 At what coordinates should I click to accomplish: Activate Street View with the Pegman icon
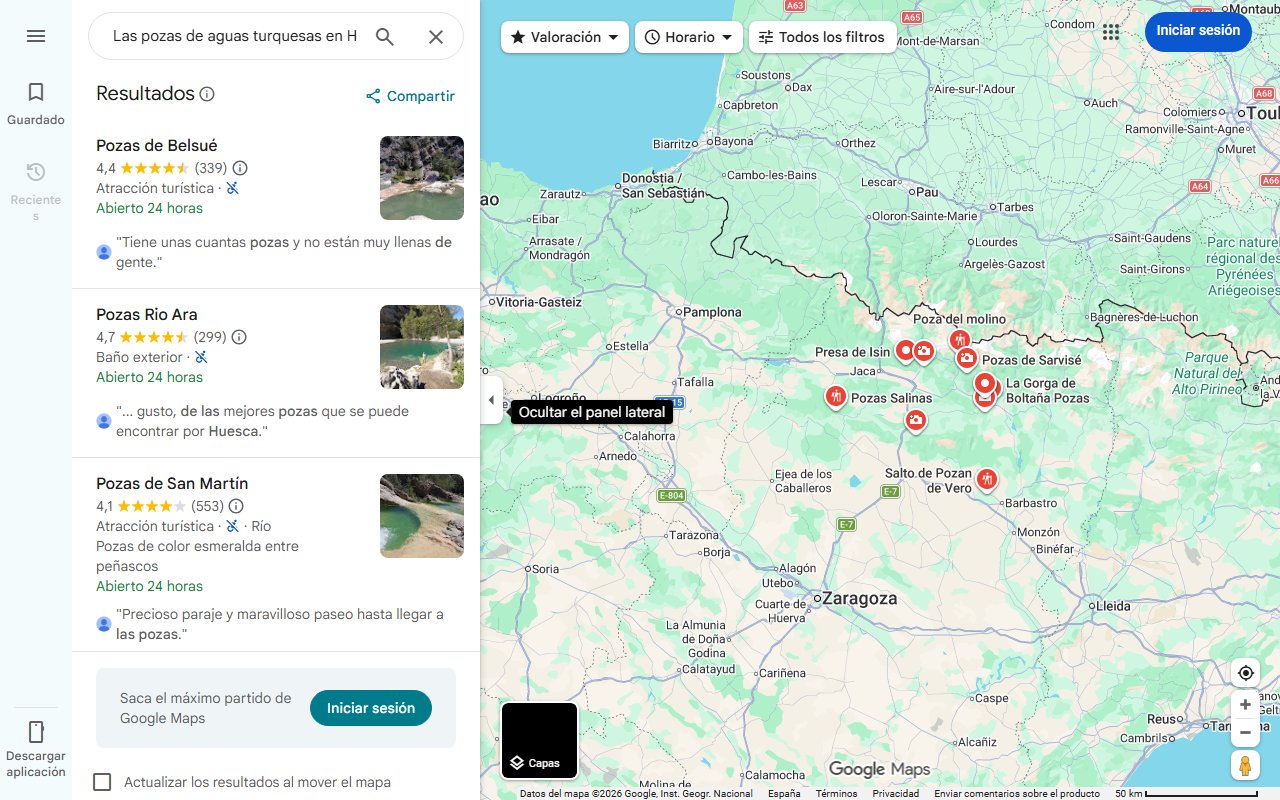1245,765
